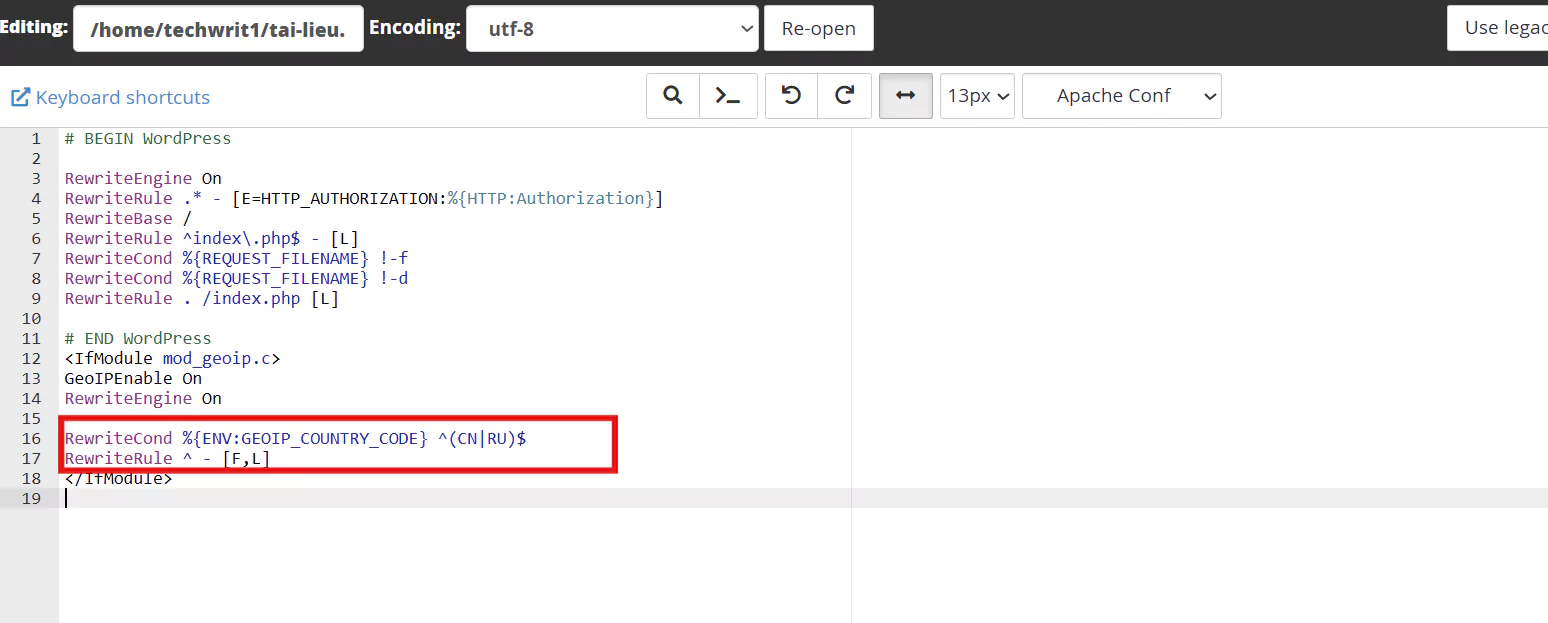Click the GeoIPEnable On line
The width and height of the screenshot is (1548, 623).
click(133, 378)
